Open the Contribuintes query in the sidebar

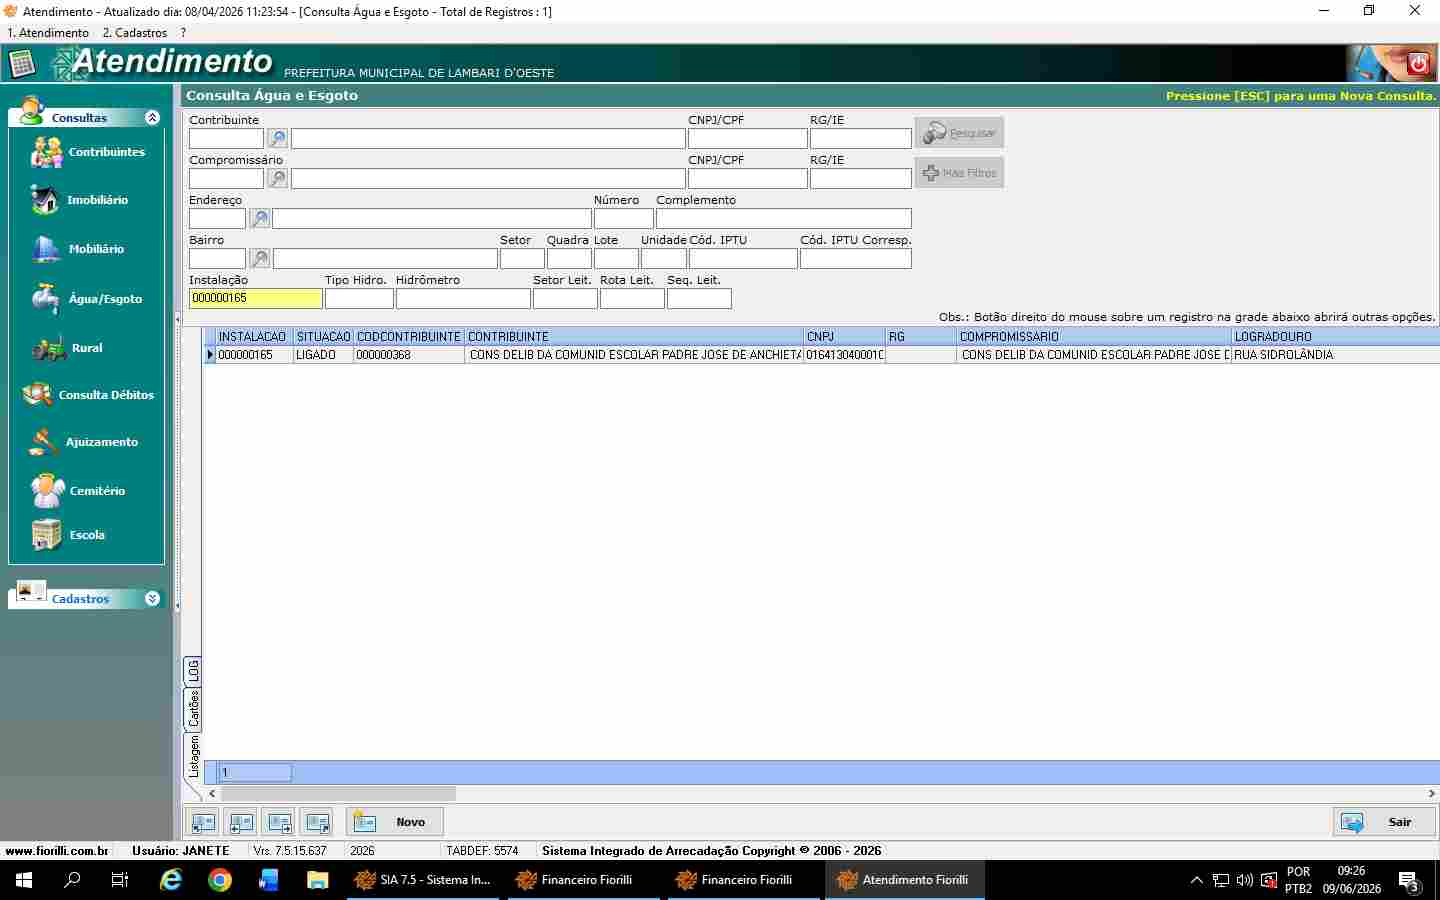click(x=87, y=152)
